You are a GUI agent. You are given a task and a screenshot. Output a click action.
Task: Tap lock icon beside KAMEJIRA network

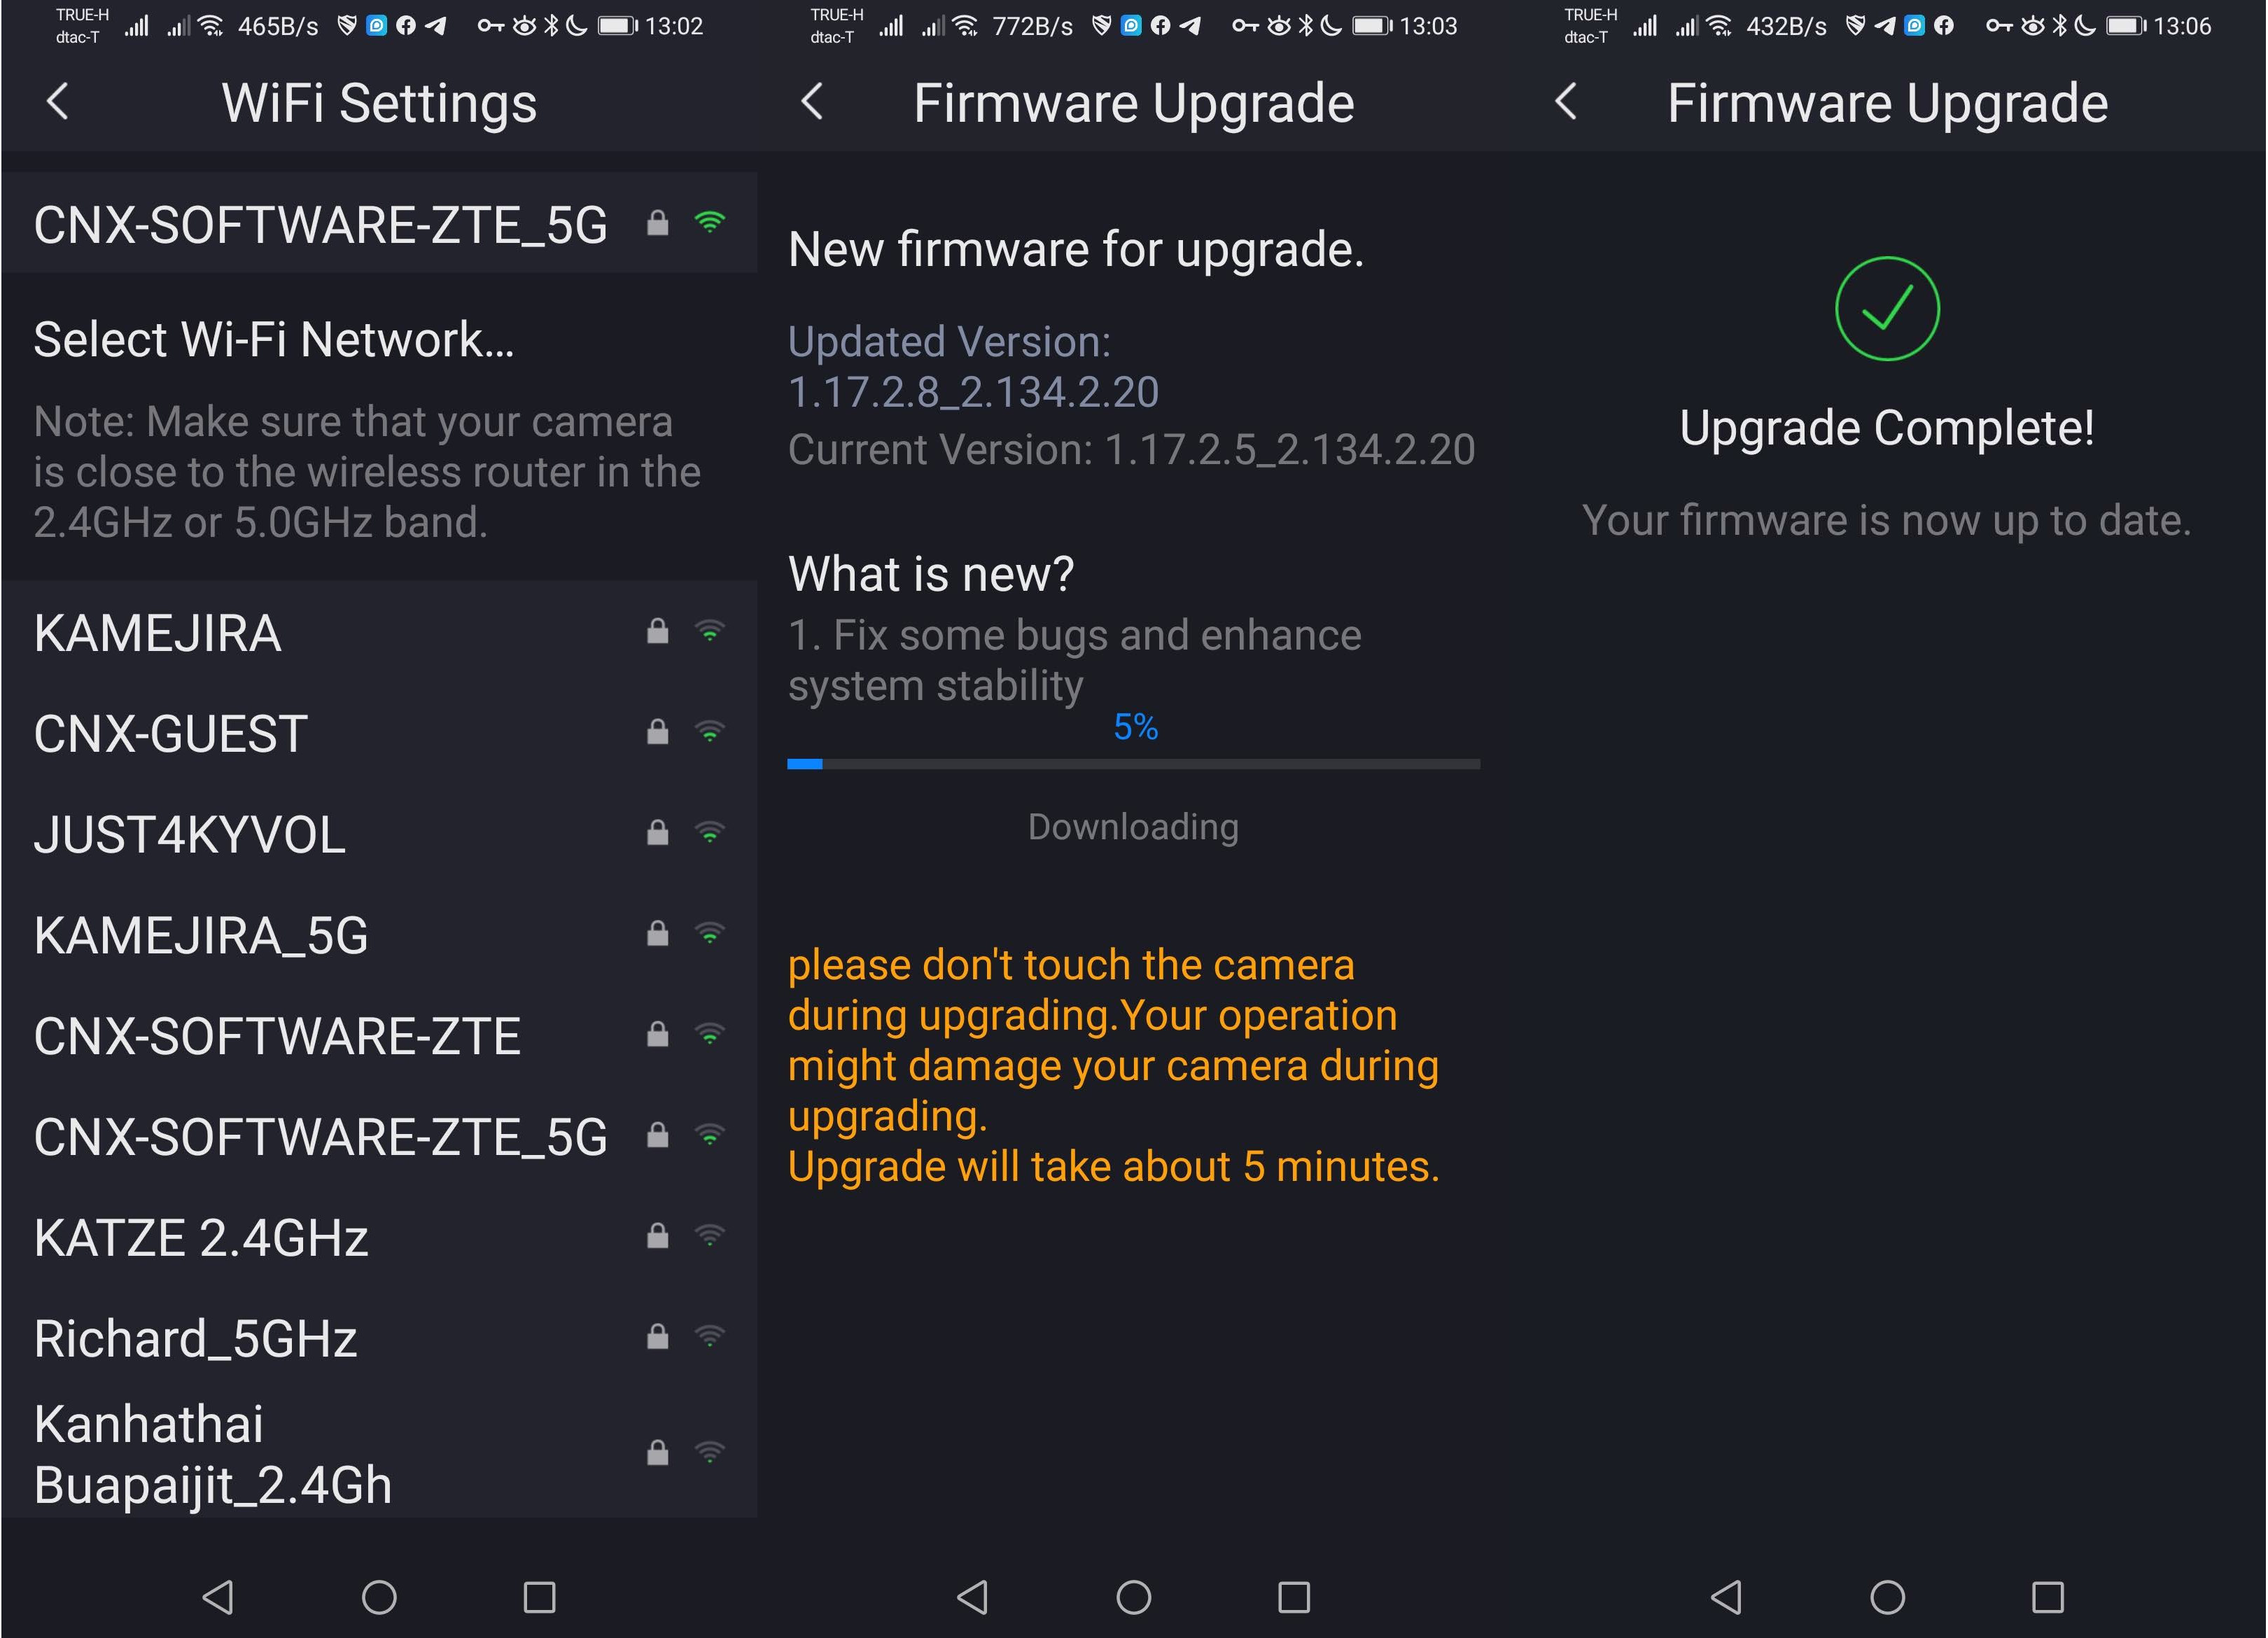point(657,631)
